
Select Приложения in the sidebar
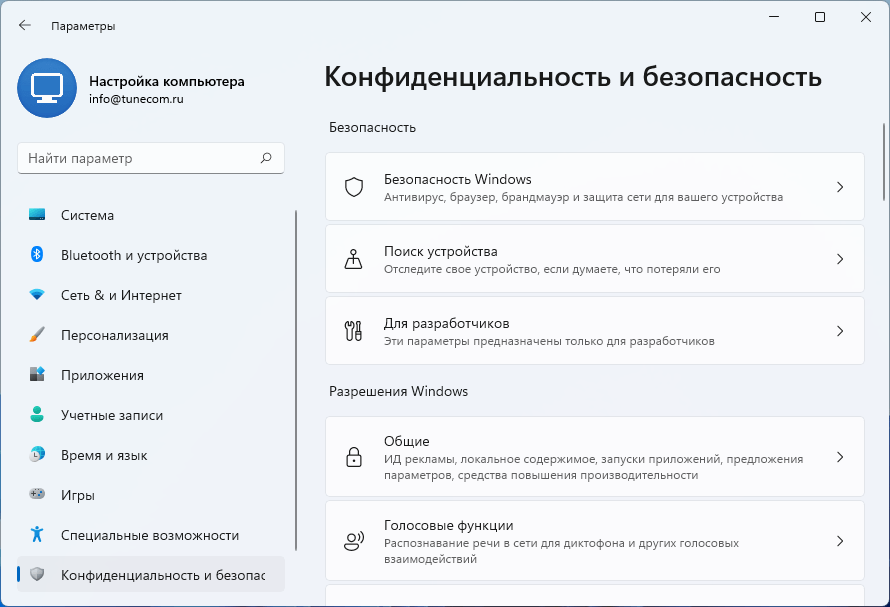click(x=102, y=375)
